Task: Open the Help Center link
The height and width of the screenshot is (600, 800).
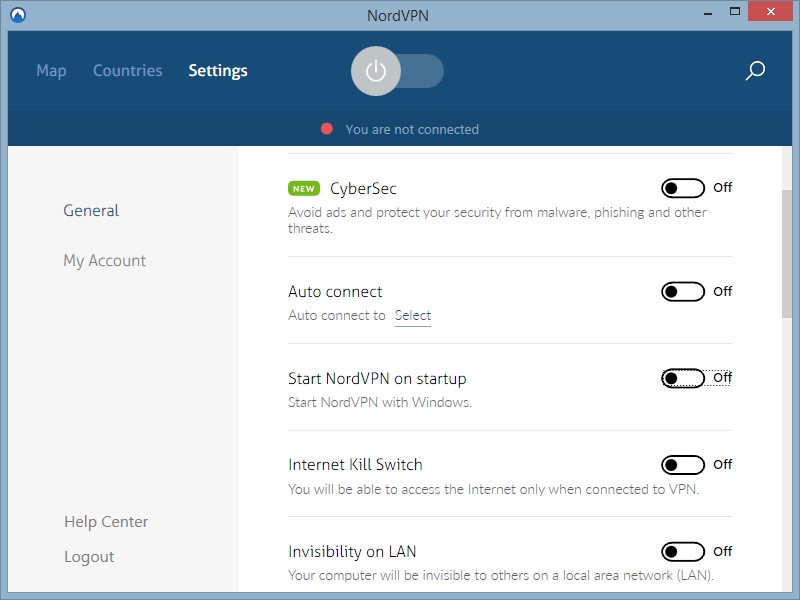Action: point(106,521)
